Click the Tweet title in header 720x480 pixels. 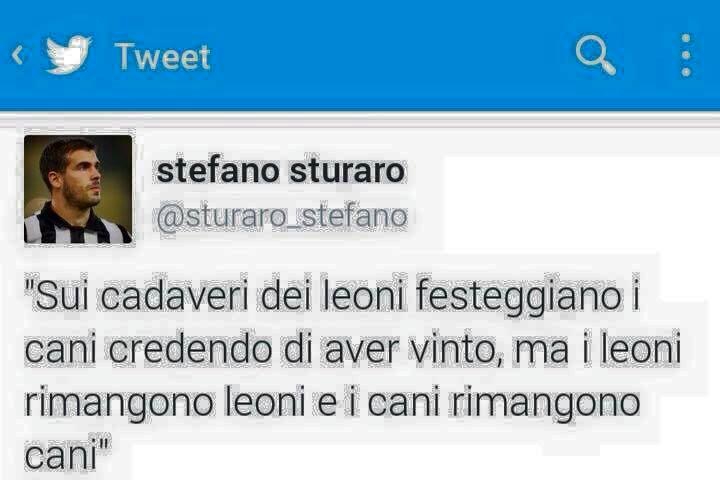[163, 56]
